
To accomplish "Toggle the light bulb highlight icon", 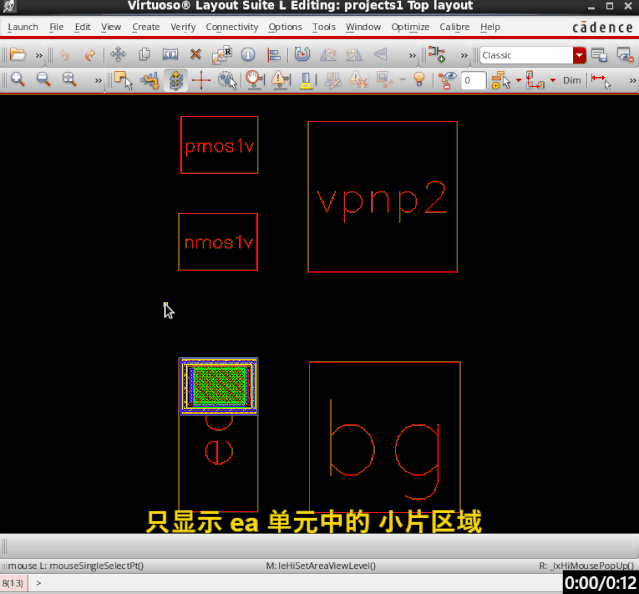I will coord(419,80).
